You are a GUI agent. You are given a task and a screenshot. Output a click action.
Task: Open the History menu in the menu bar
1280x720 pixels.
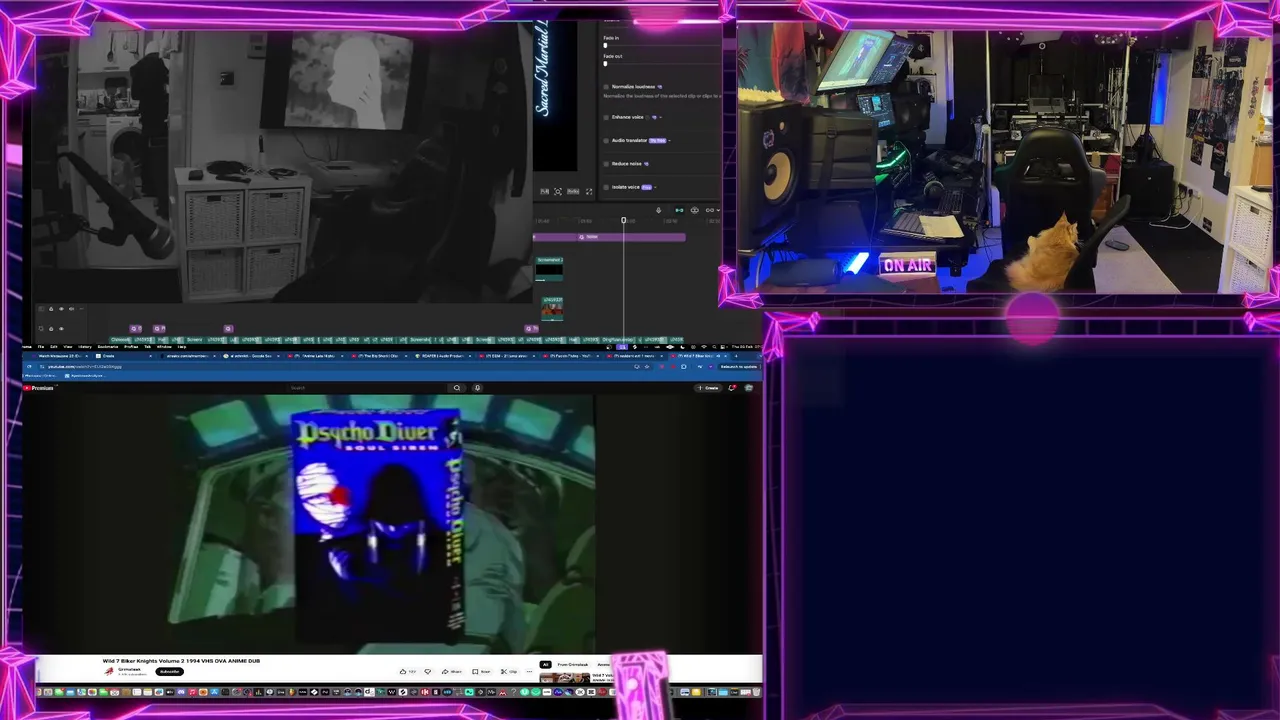coord(84,347)
